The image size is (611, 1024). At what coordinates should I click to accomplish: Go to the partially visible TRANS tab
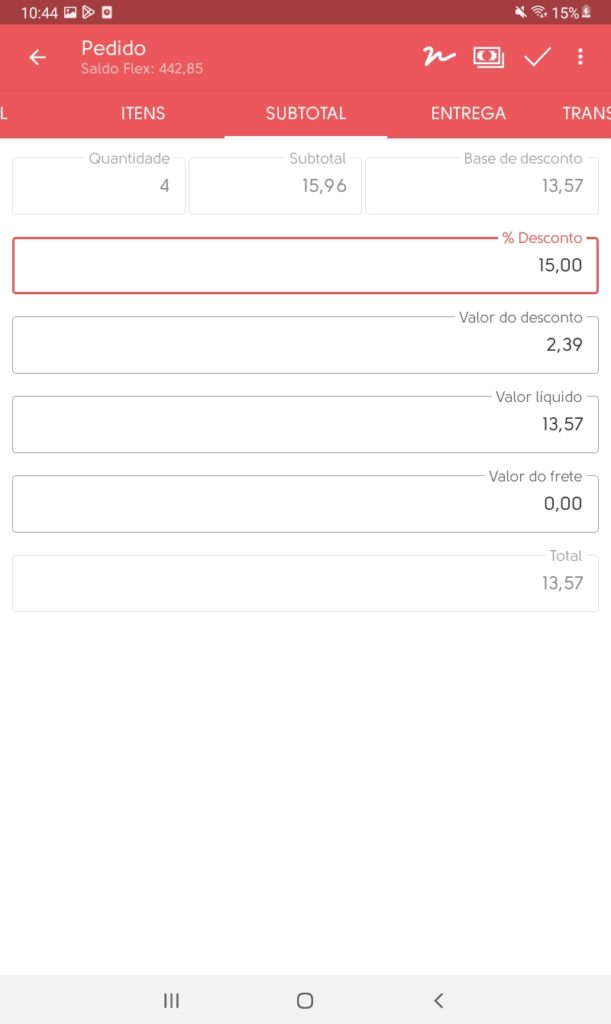tap(586, 113)
